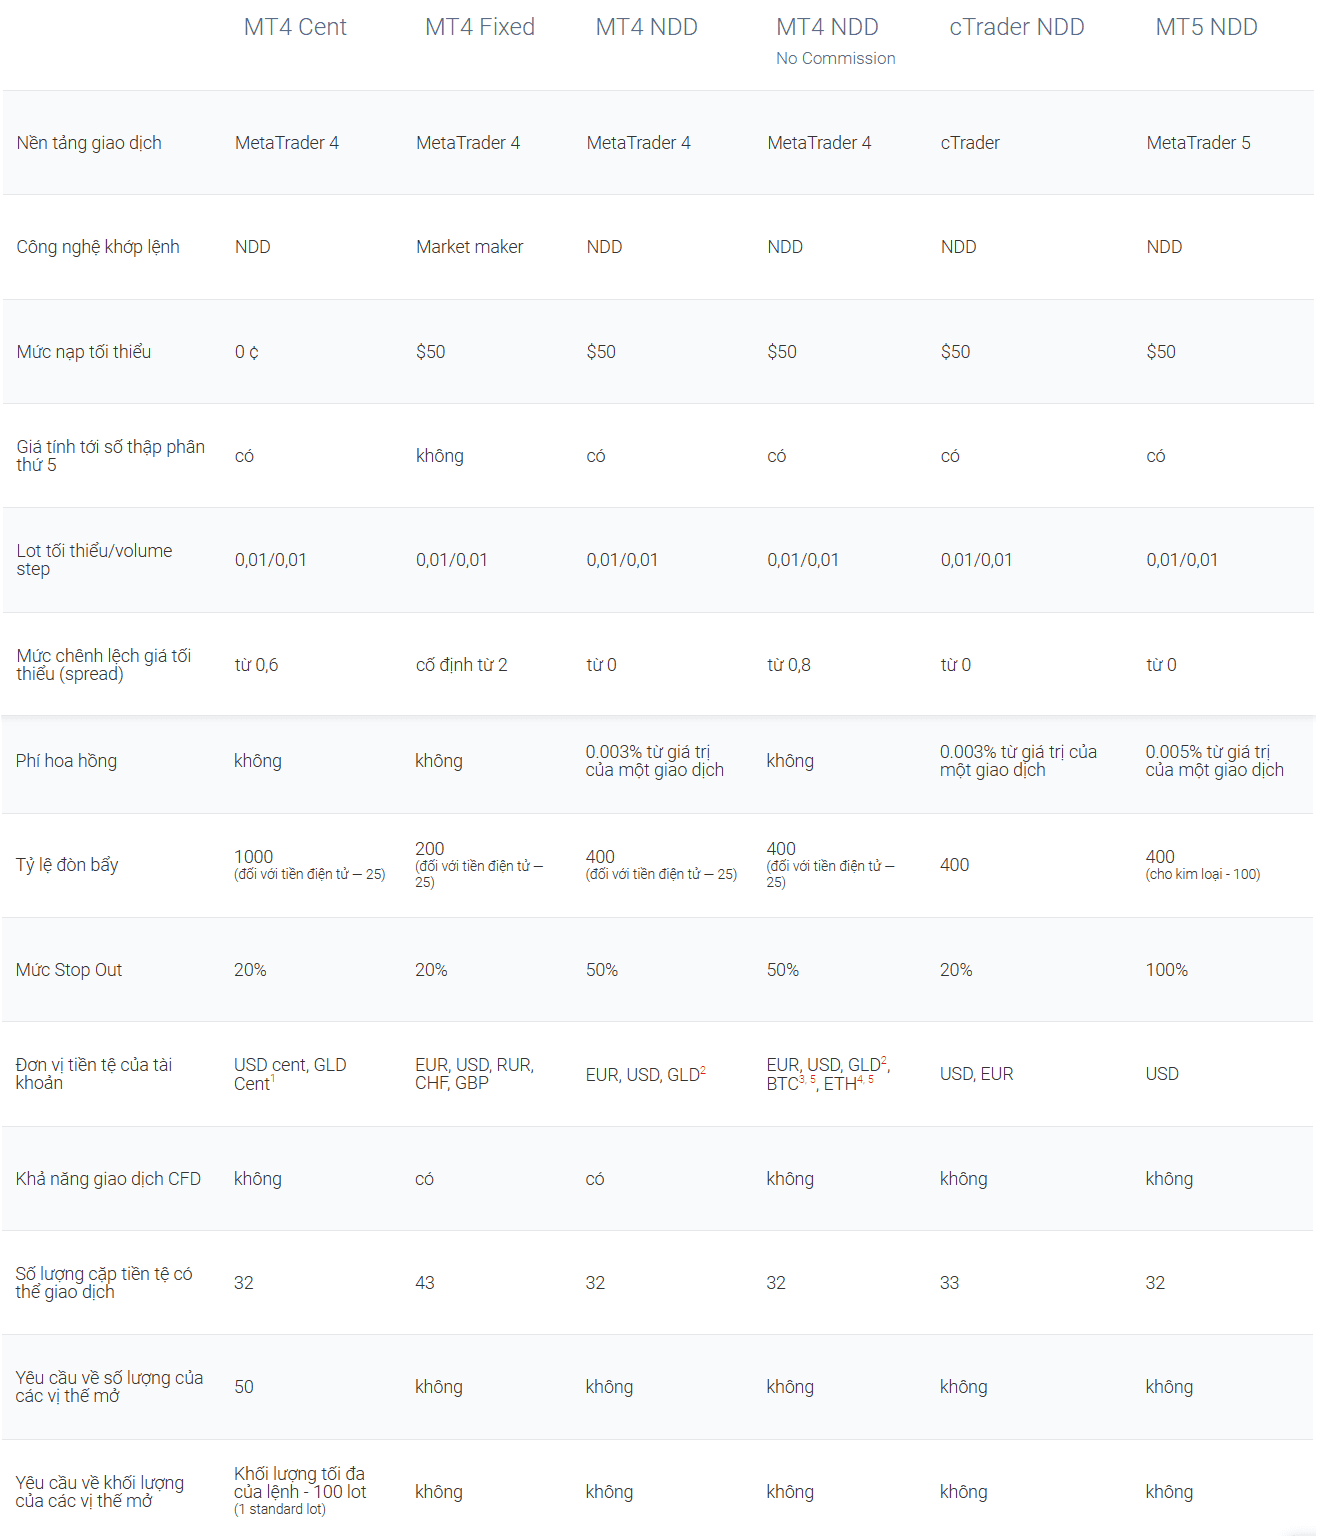1320x1537 pixels.
Task: Click the "Mức Stop Out" row label
Action: click(69, 970)
